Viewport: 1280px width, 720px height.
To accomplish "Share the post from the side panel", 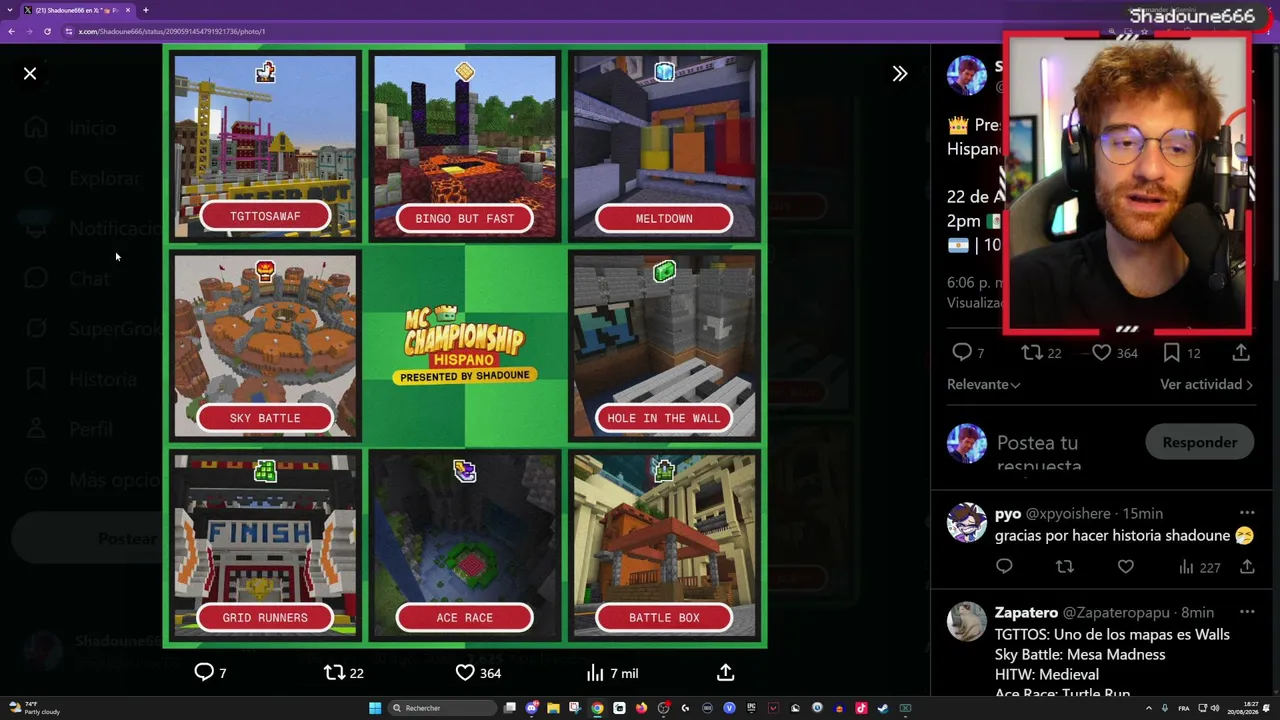I will tap(1241, 352).
